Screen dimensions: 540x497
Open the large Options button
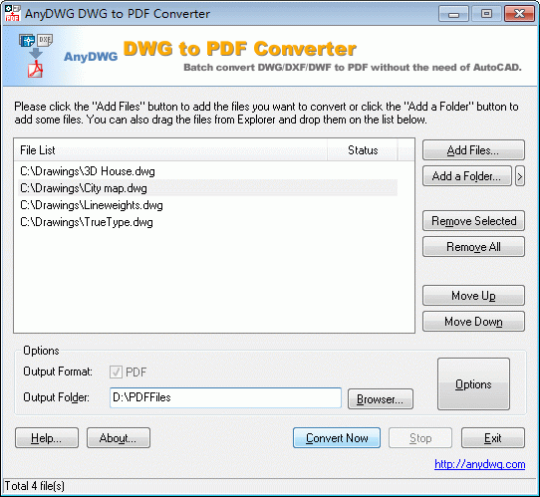pyautogui.click(x=473, y=384)
